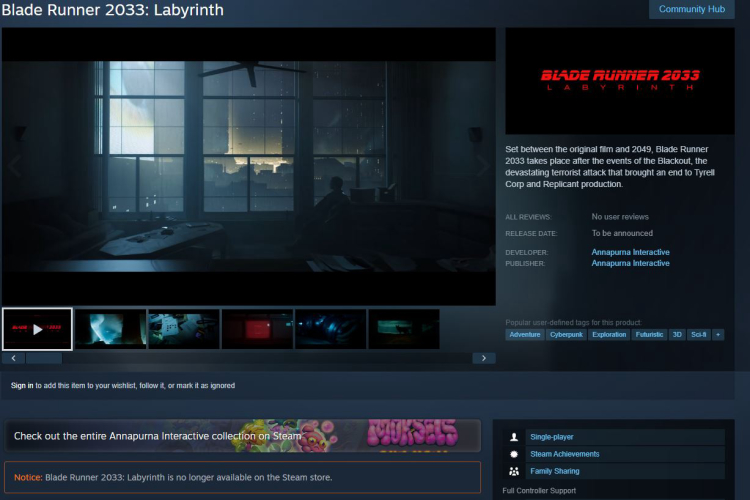Select the Exploration tag

point(609,334)
